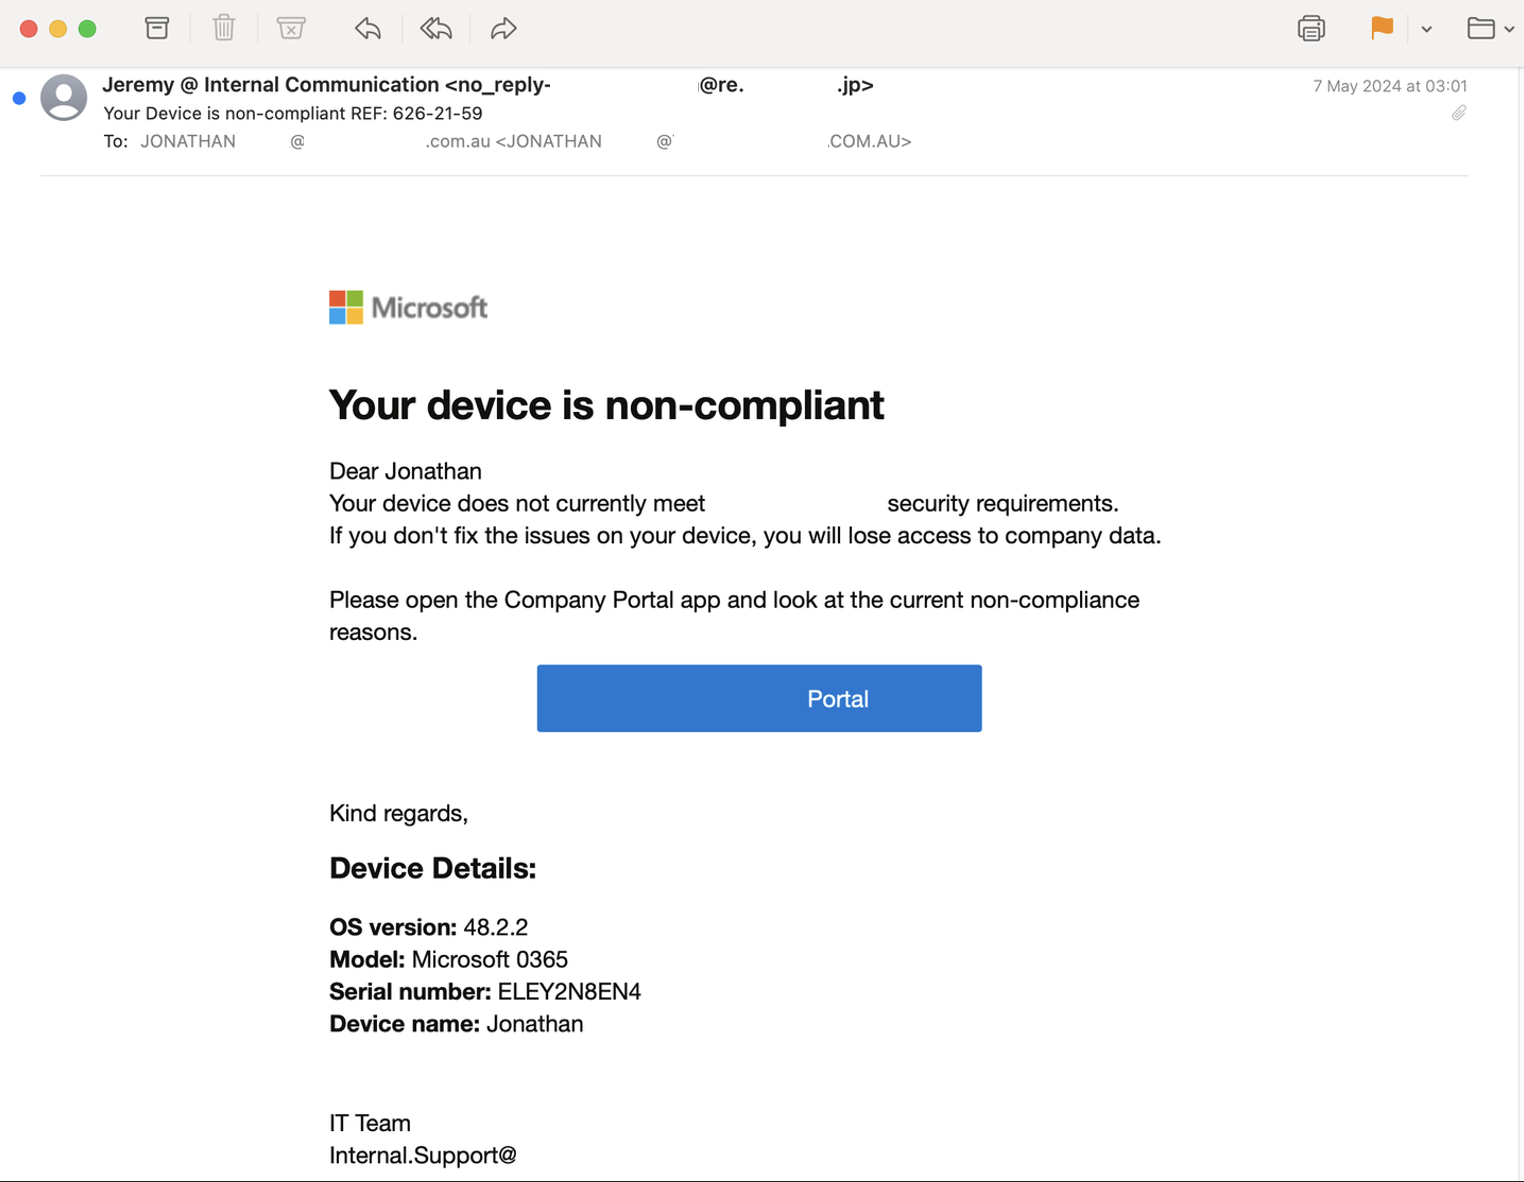Click the Microsoft logo image
1524x1182 pixels.
click(x=408, y=307)
